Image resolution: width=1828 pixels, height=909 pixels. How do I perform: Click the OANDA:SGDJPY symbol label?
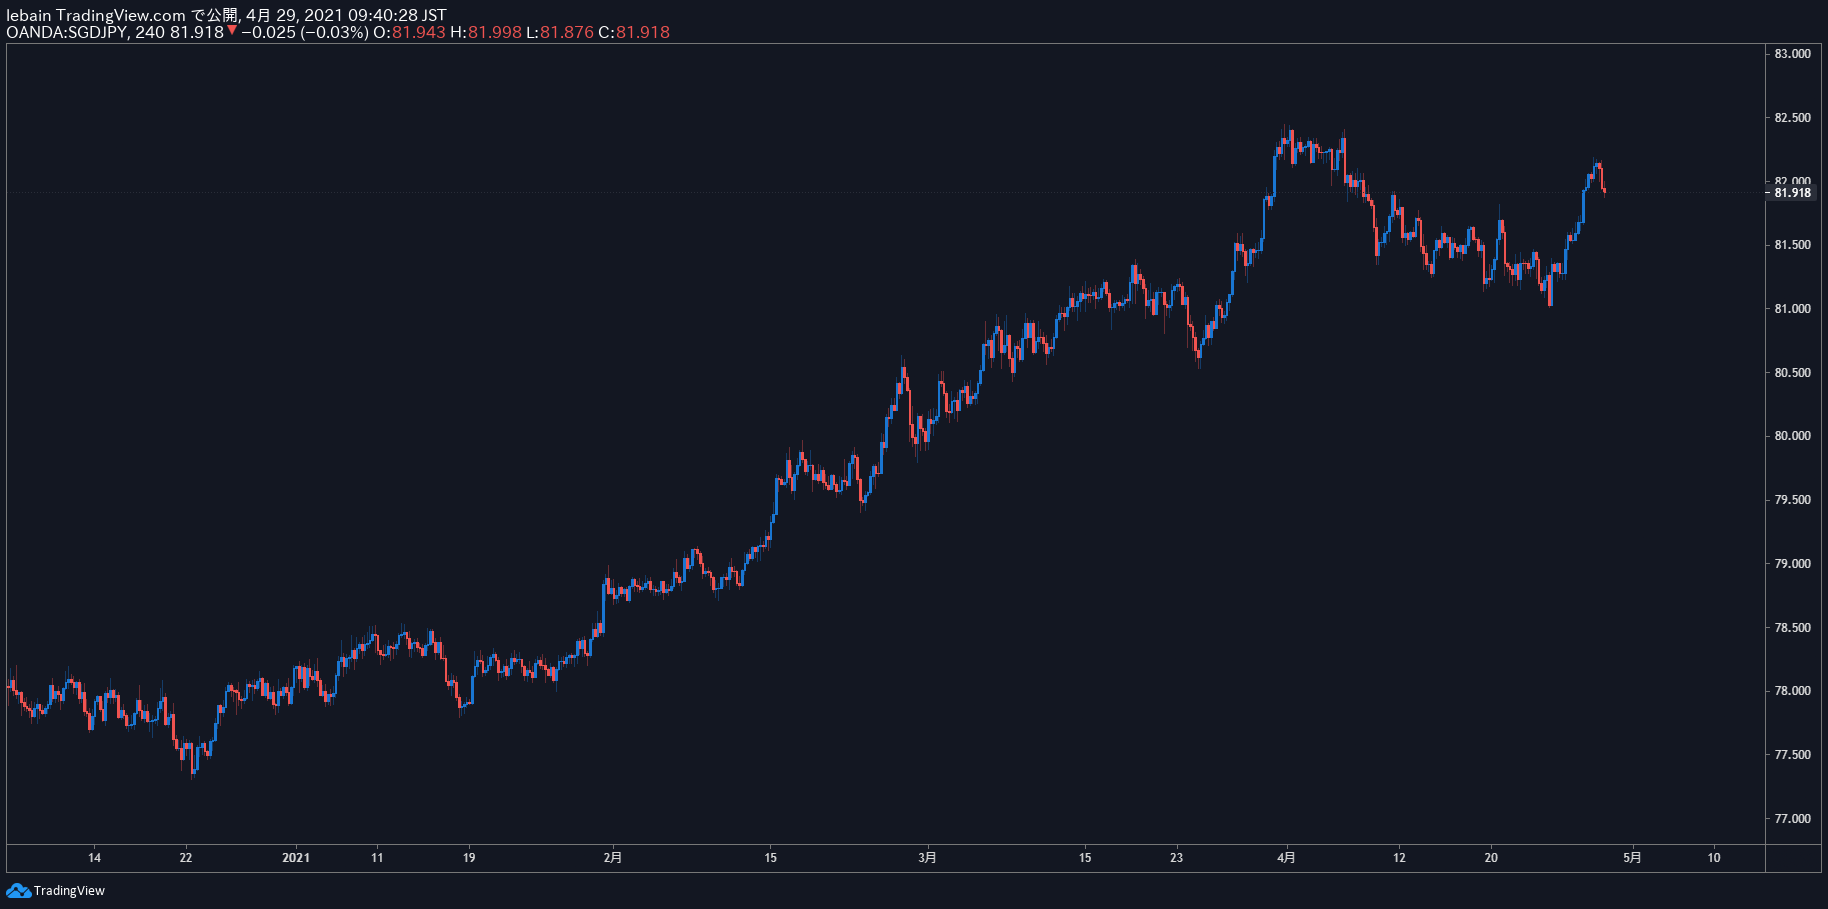(68, 32)
